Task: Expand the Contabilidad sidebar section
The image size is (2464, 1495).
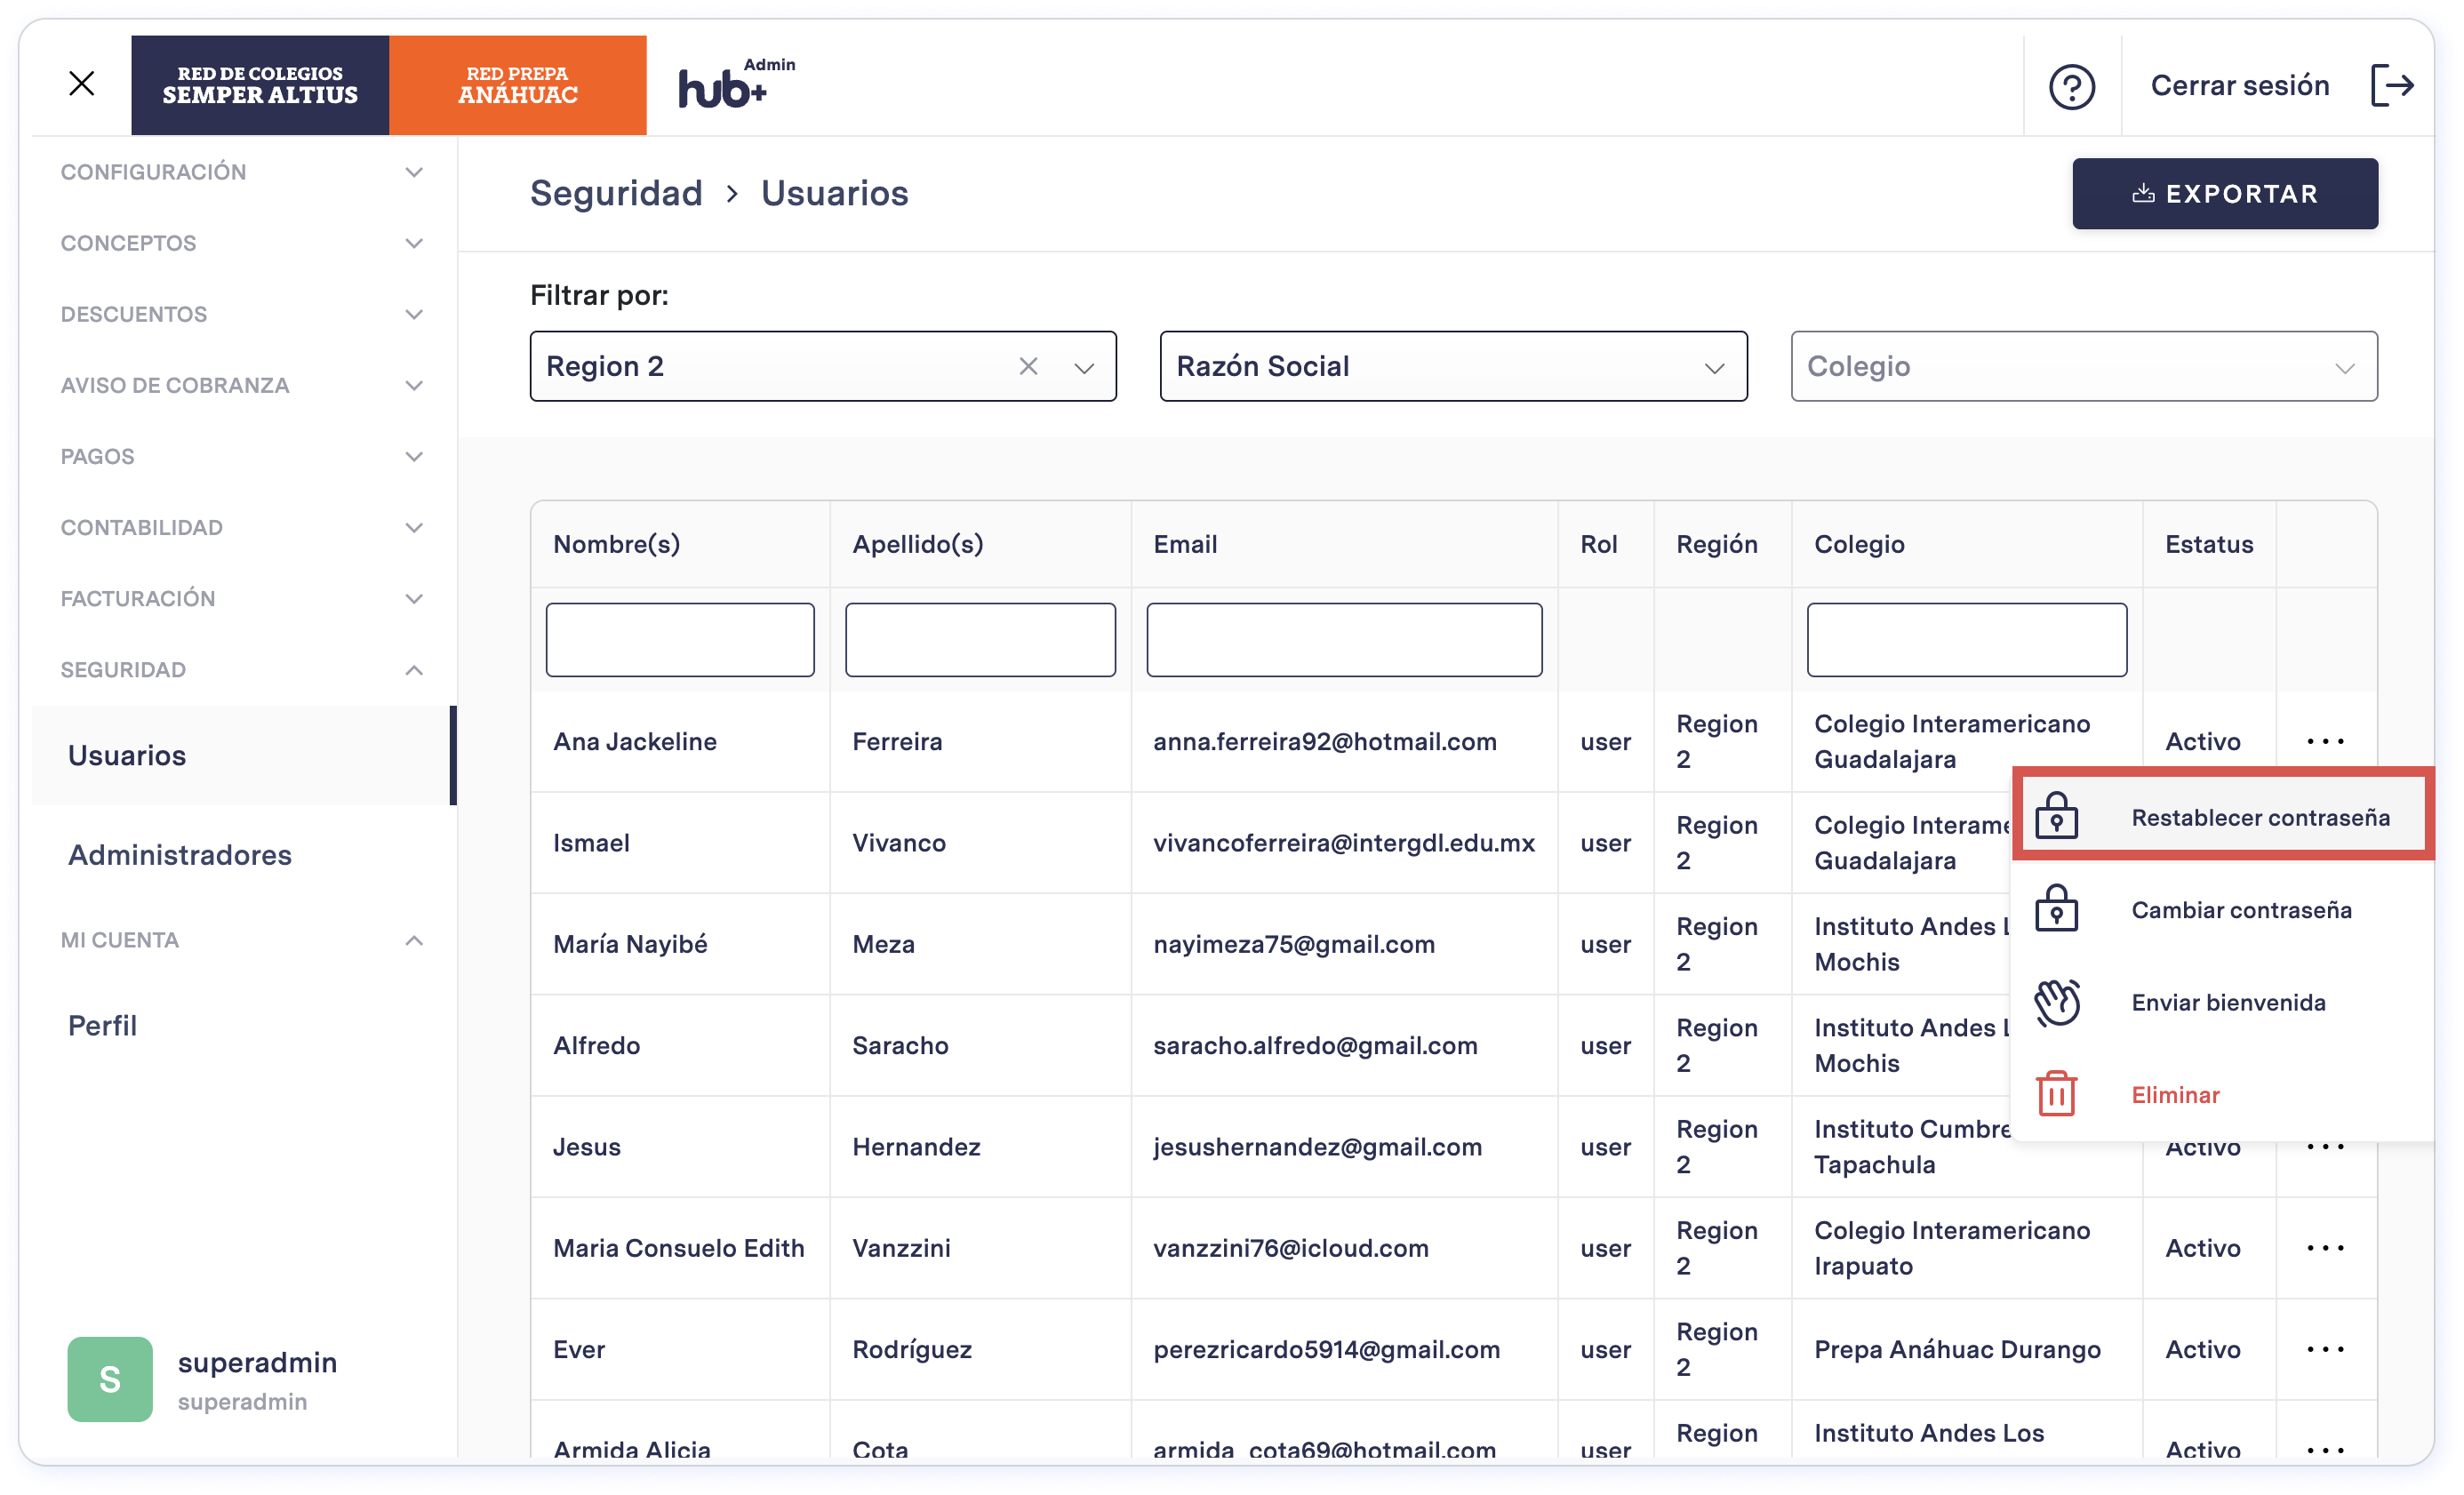Action: click(x=243, y=527)
